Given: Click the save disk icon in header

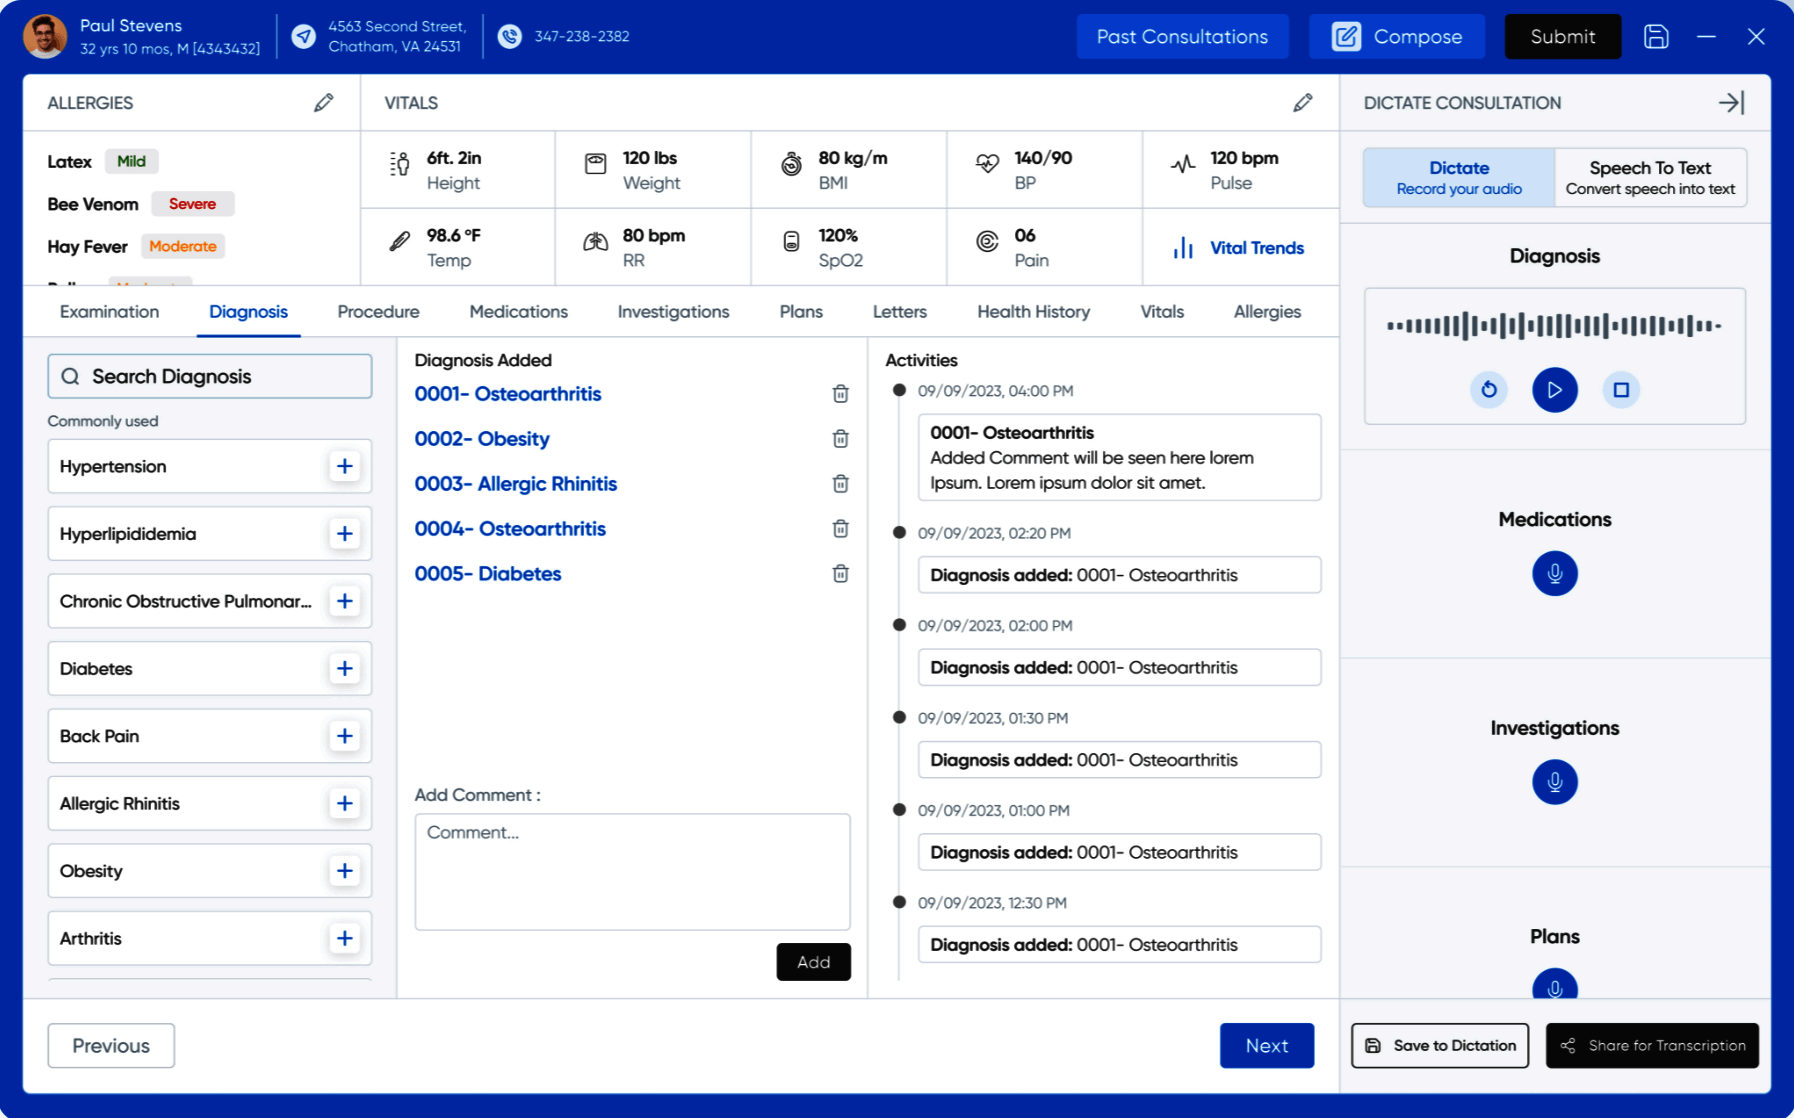Looking at the screenshot, I should click(x=1656, y=37).
